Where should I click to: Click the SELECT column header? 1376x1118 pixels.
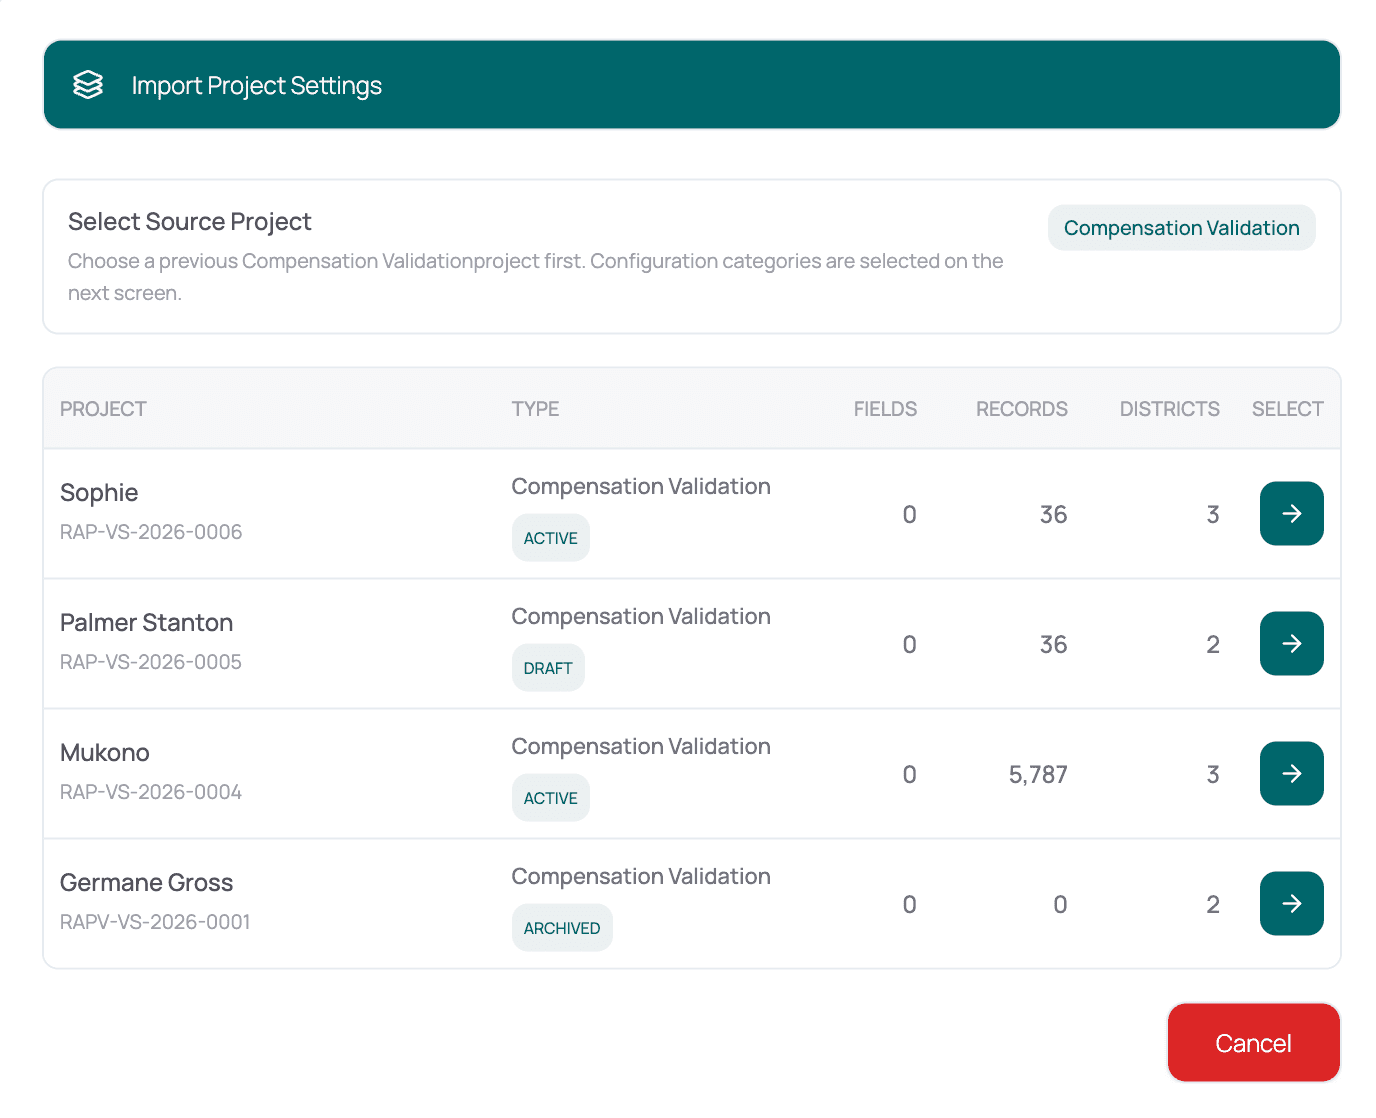(x=1287, y=409)
